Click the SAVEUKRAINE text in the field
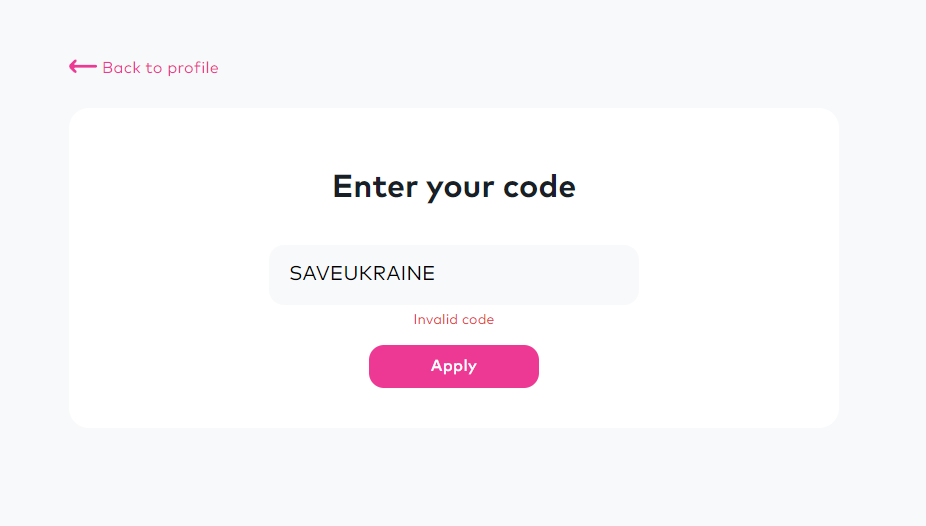The width and height of the screenshot is (926, 526). pos(362,274)
